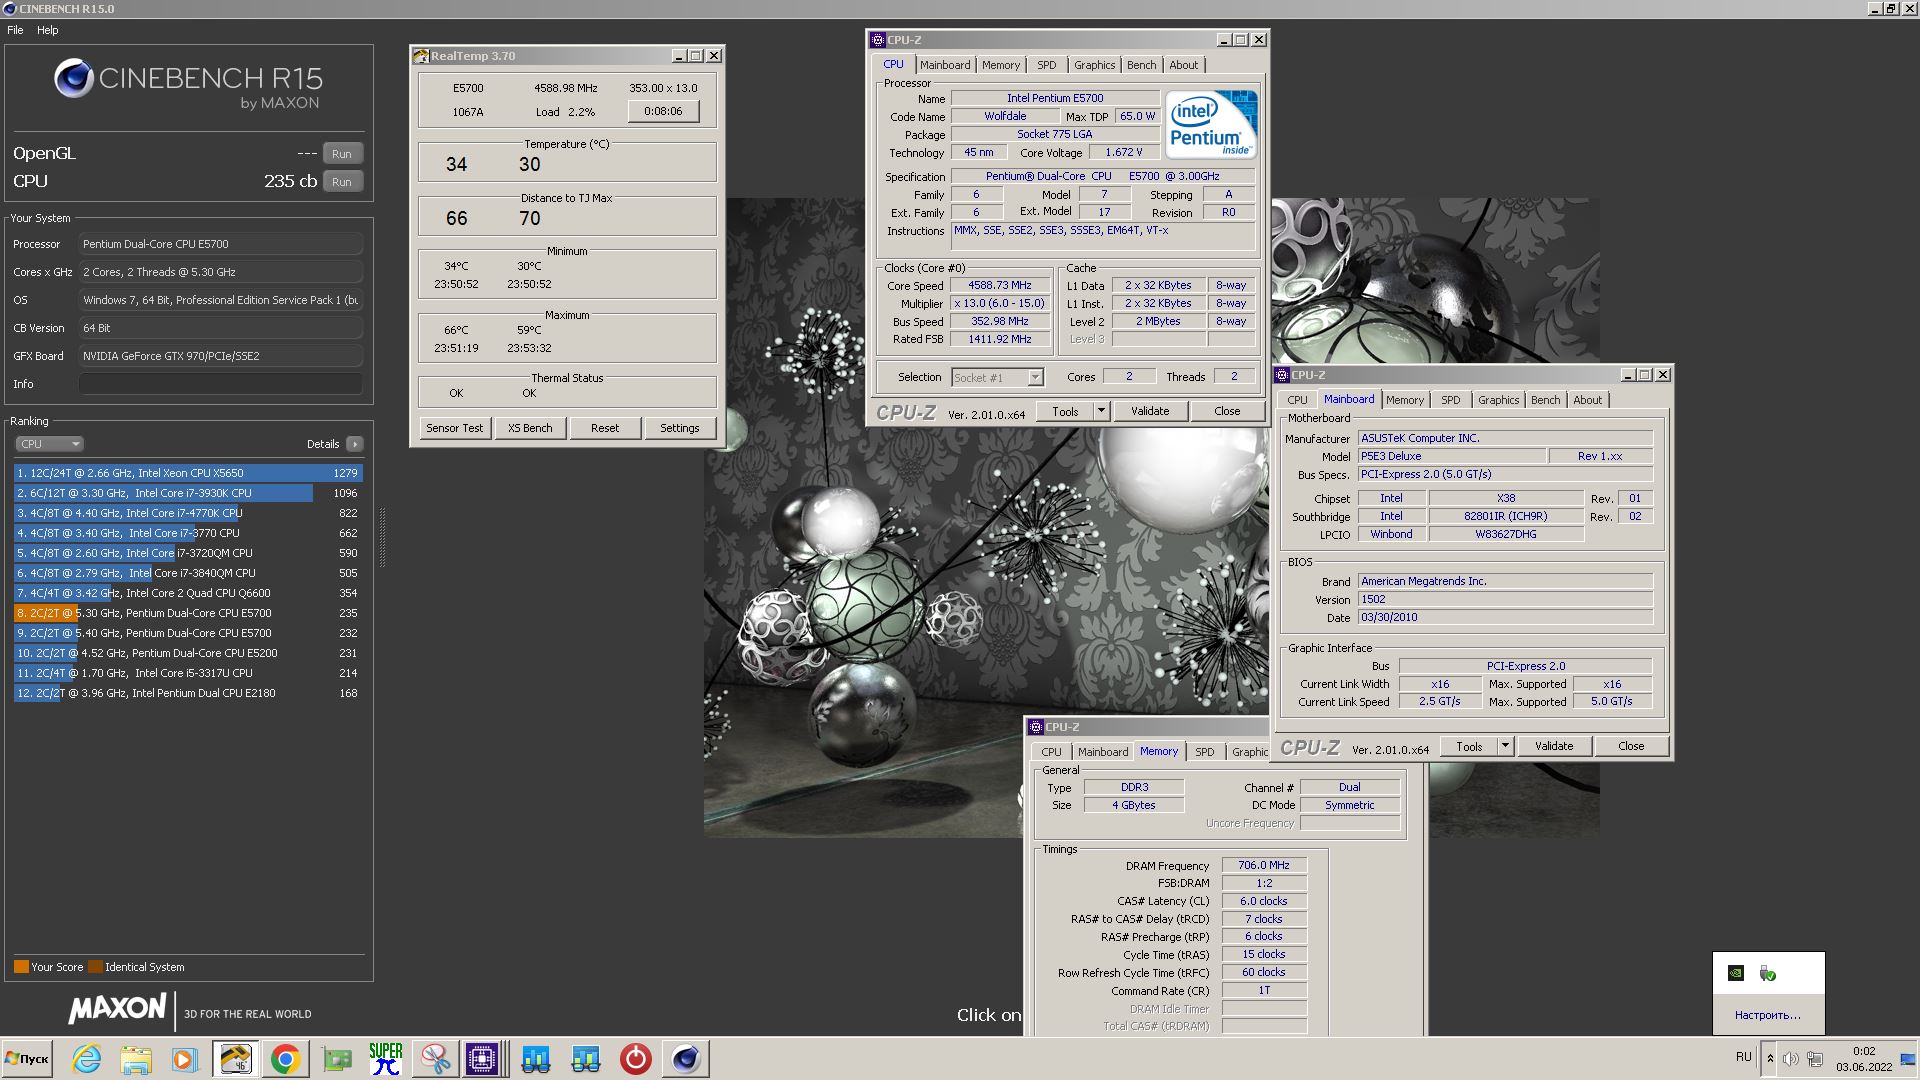Run the OpenGL benchmark

tap(342, 154)
